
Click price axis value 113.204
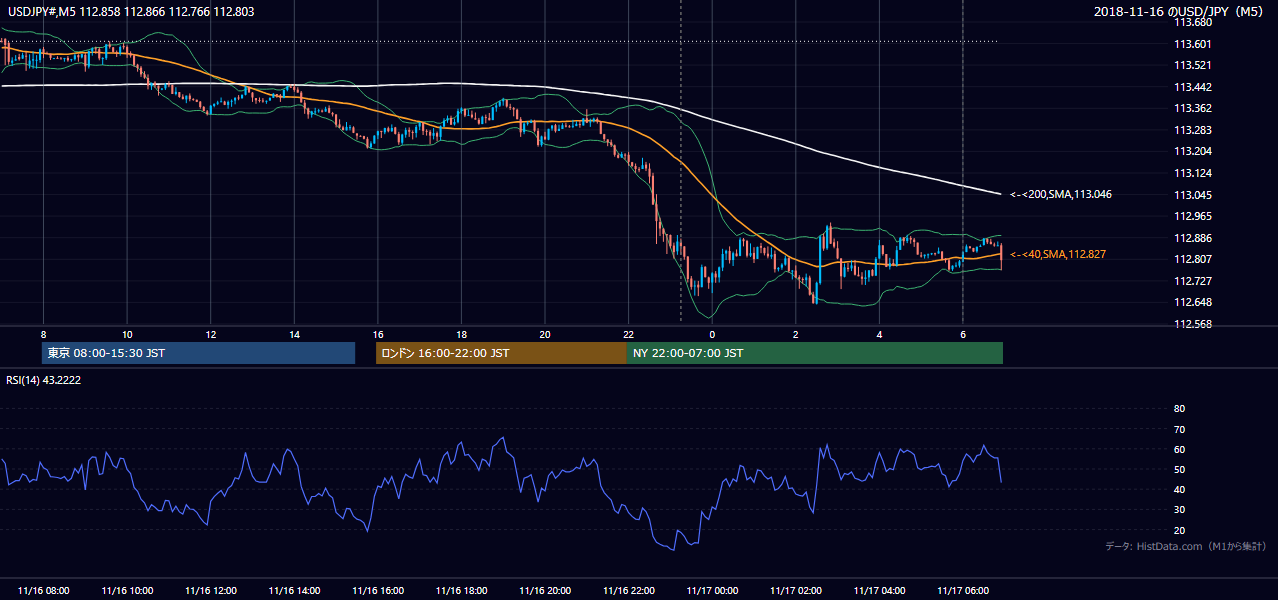coord(1192,151)
